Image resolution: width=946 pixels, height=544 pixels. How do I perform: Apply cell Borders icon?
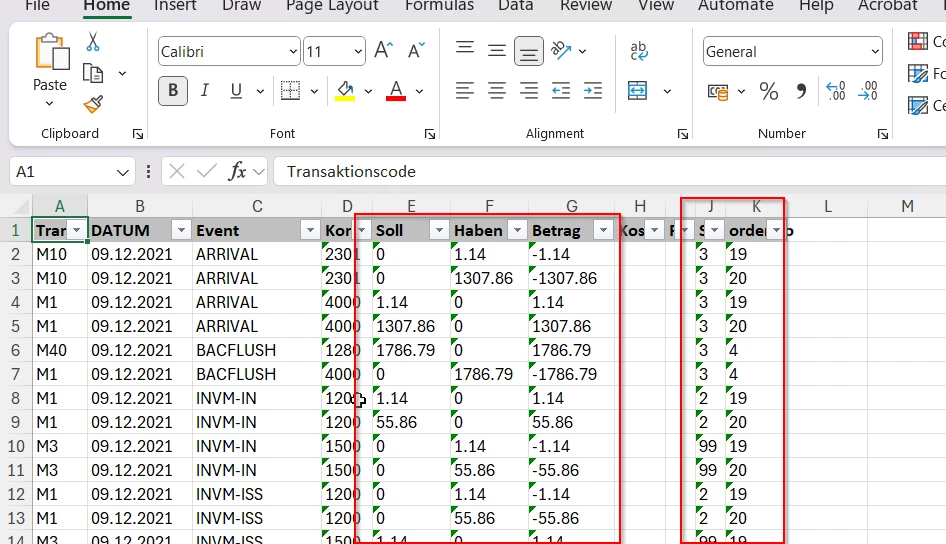[x=290, y=91]
